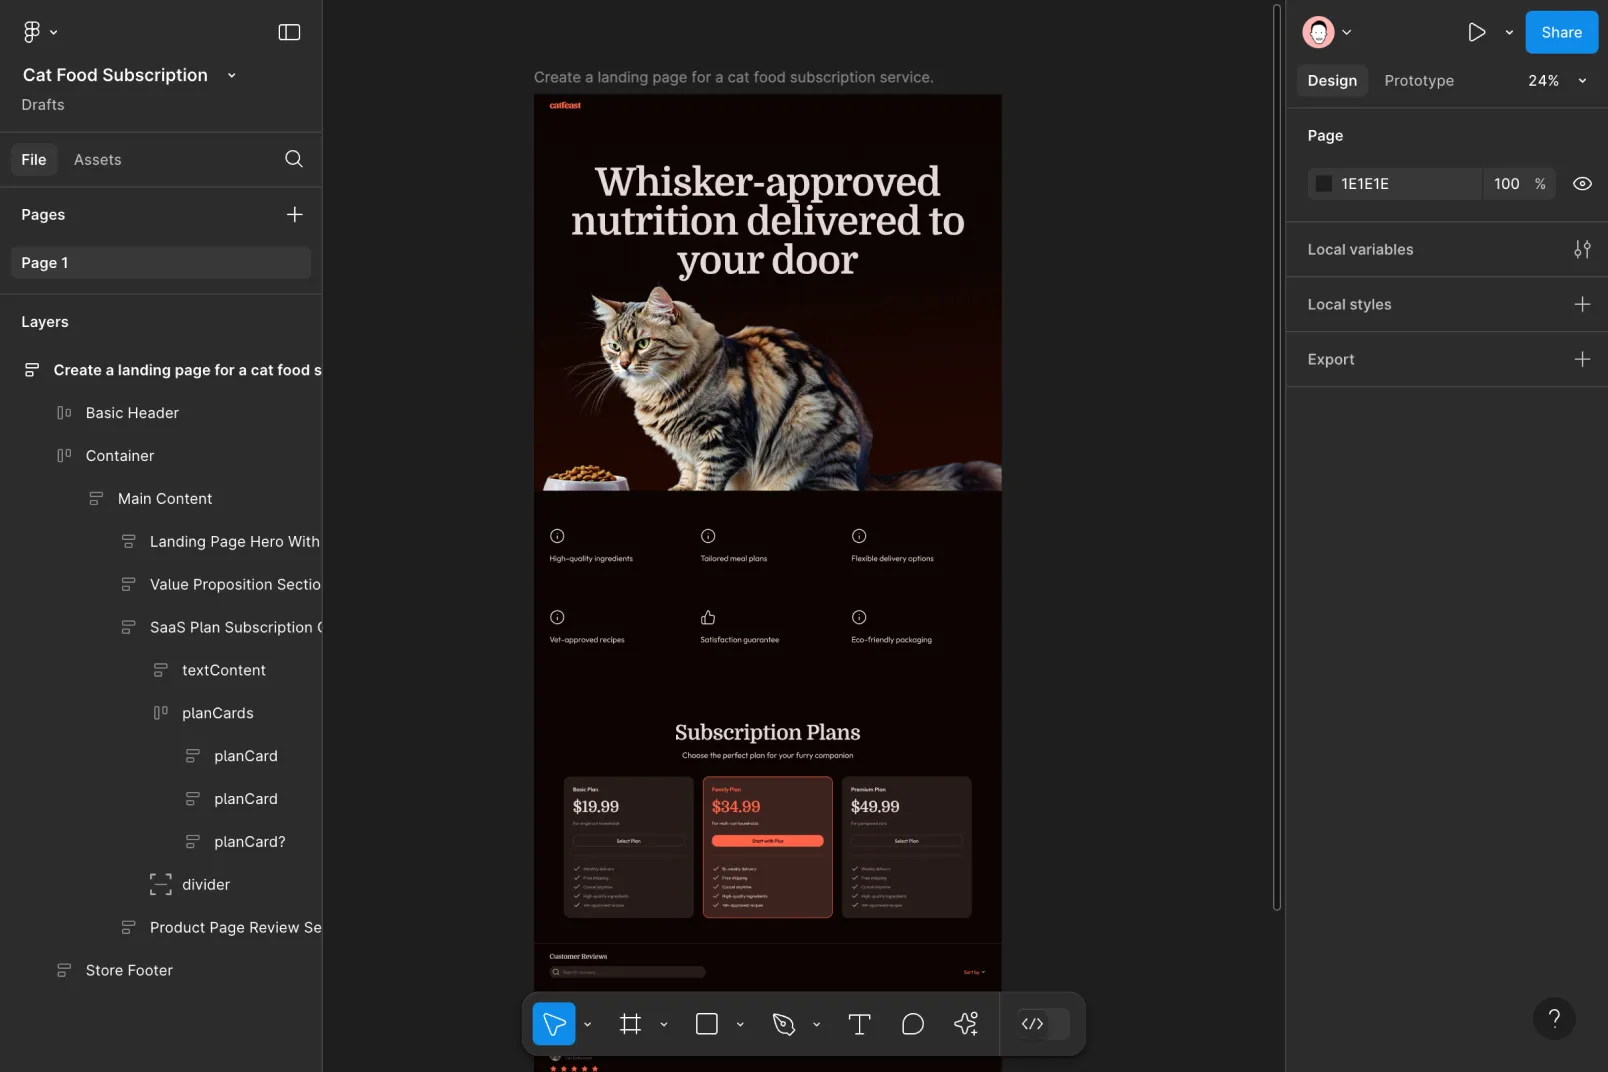Switch to the File tab
This screenshot has width=1608, height=1072.
point(34,160)
